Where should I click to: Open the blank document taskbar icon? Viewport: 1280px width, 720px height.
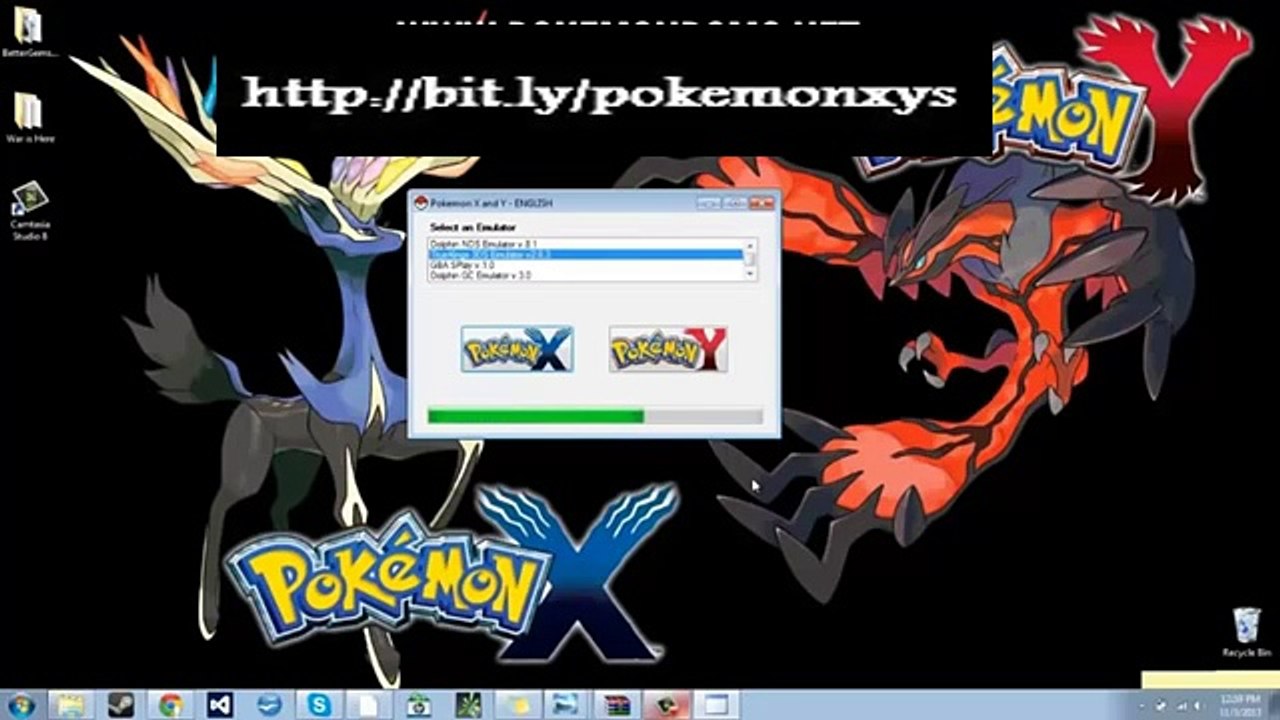coord(368,704)
